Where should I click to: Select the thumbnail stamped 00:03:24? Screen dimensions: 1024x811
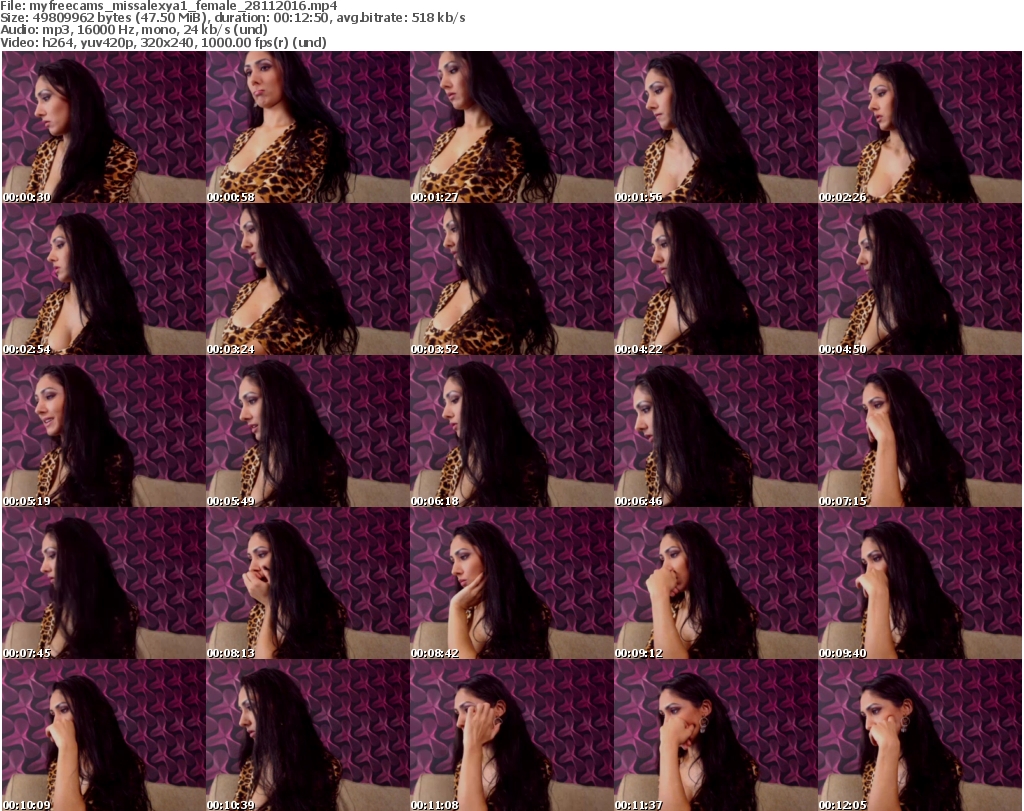point(308,279)
